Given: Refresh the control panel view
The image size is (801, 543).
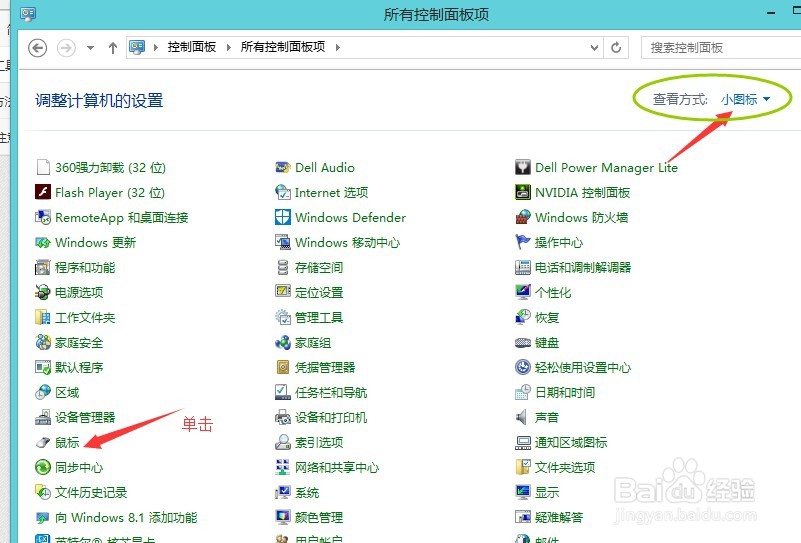Looking at the screenshot, I should [616, 48].
